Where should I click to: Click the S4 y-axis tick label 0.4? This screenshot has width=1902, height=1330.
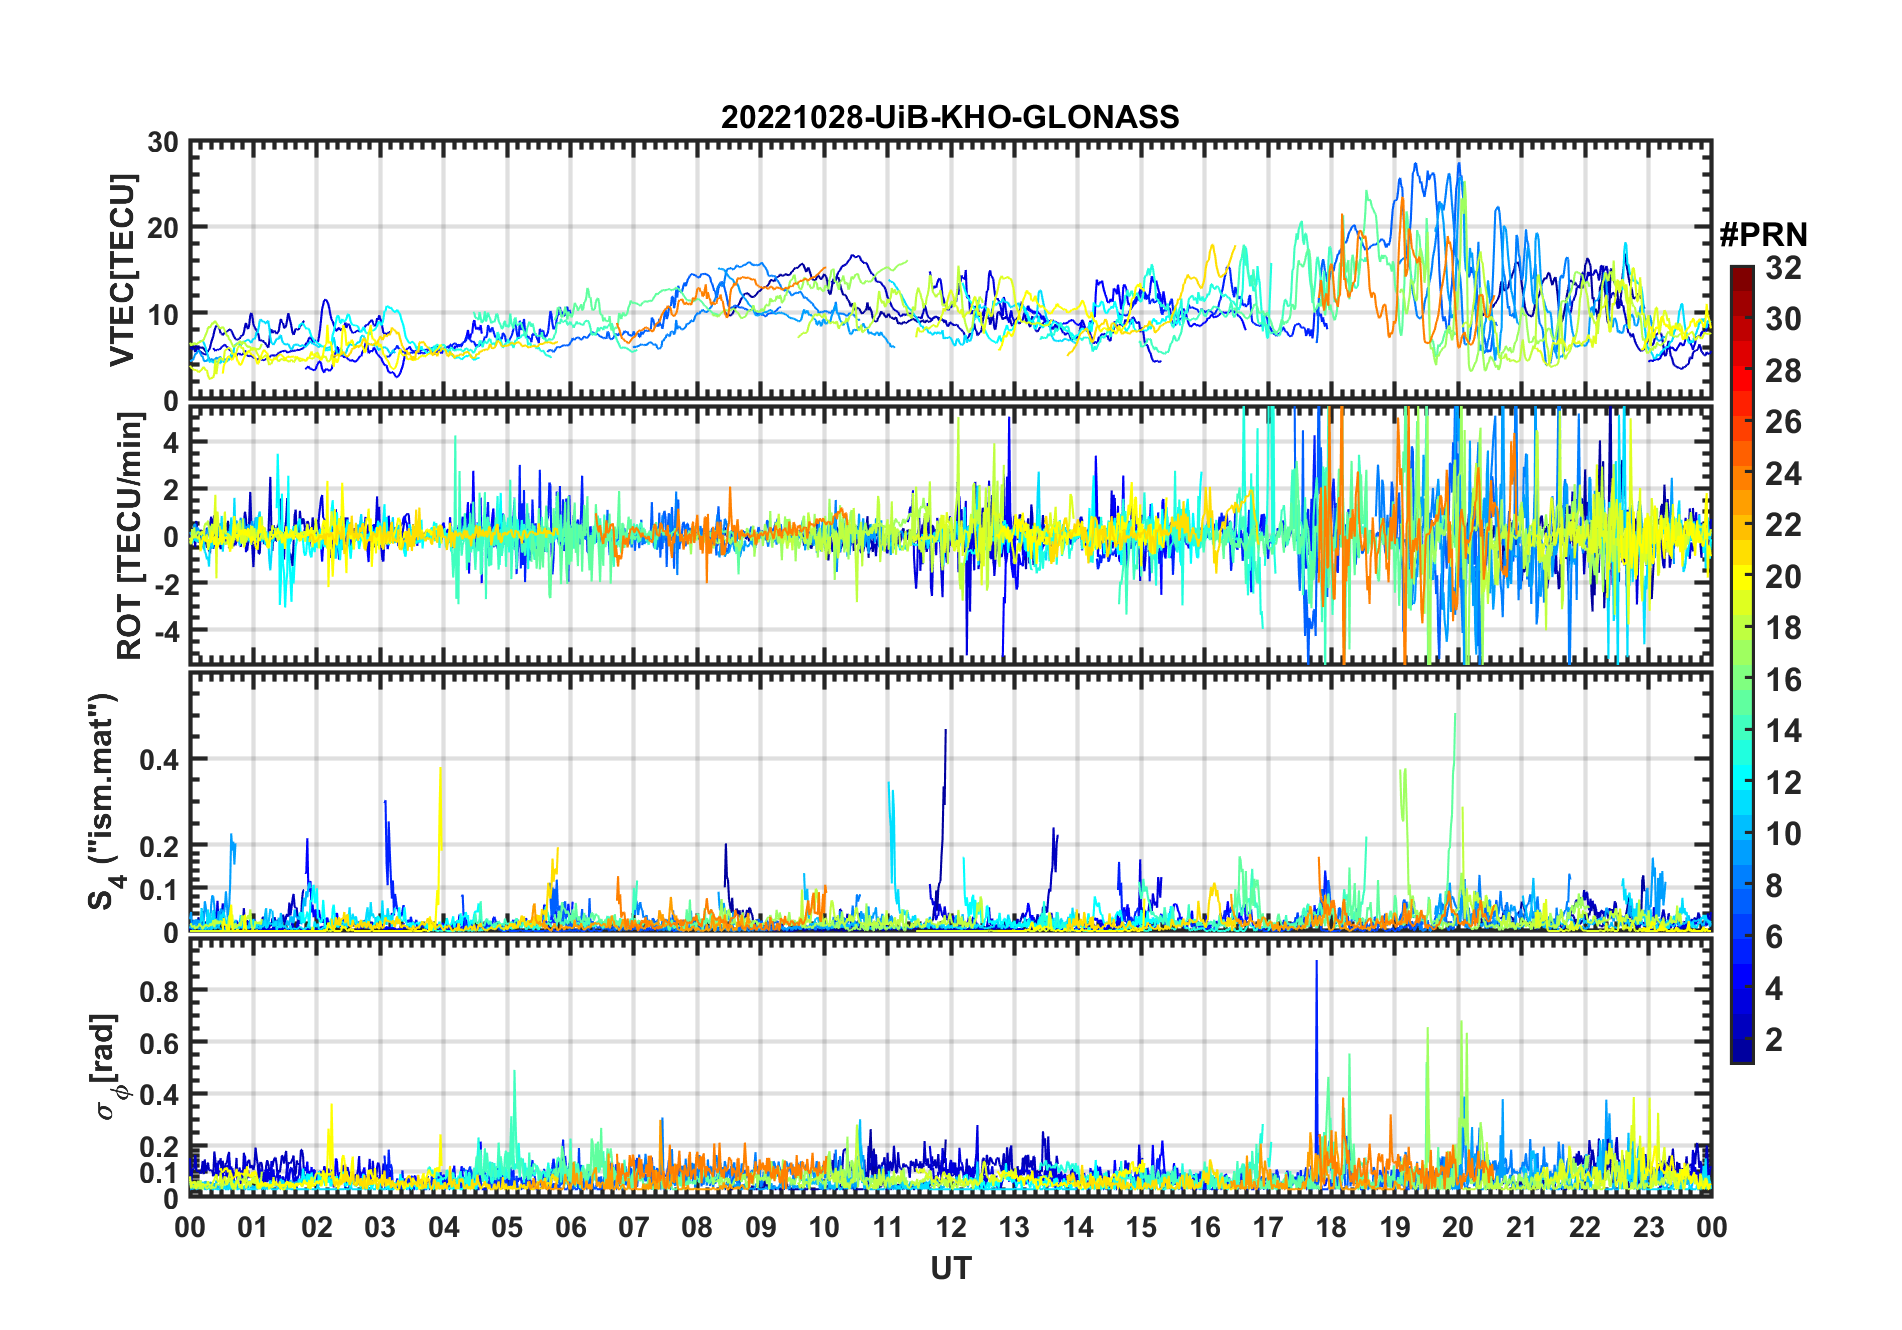(159, 759)
